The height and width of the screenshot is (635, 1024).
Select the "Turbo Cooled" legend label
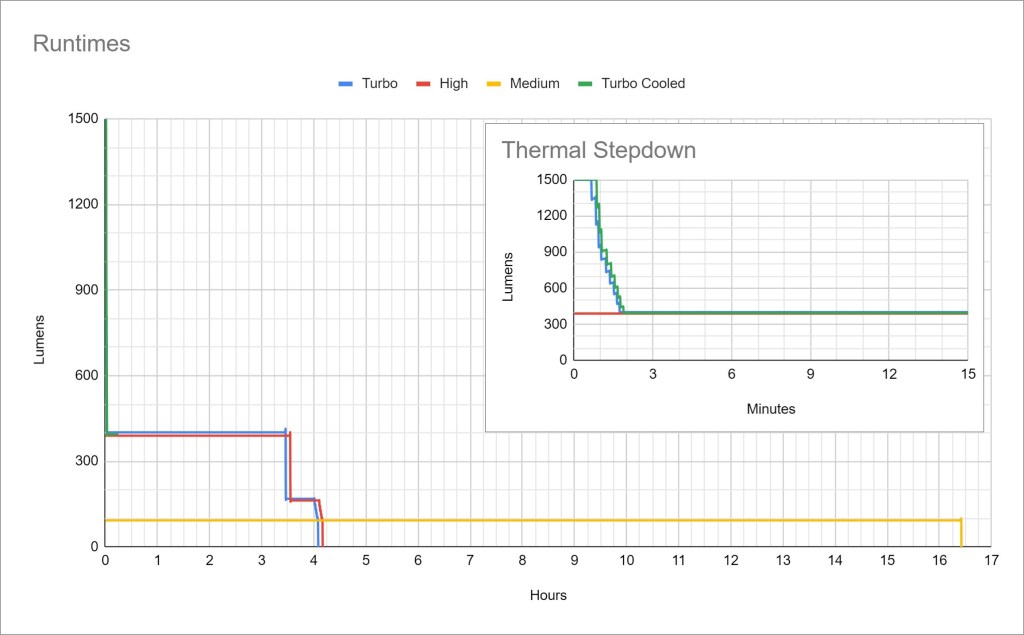click(643, 84)
